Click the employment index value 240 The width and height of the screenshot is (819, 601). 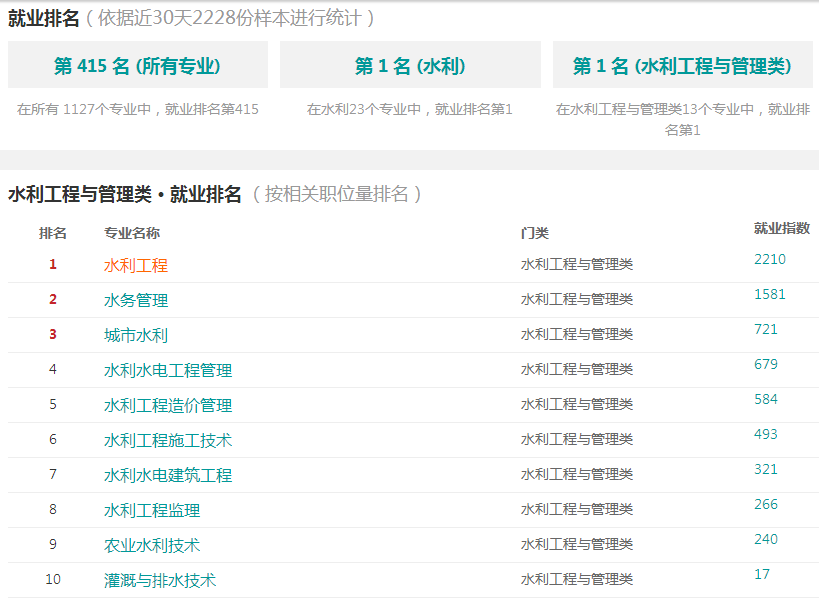click(766, 539)
